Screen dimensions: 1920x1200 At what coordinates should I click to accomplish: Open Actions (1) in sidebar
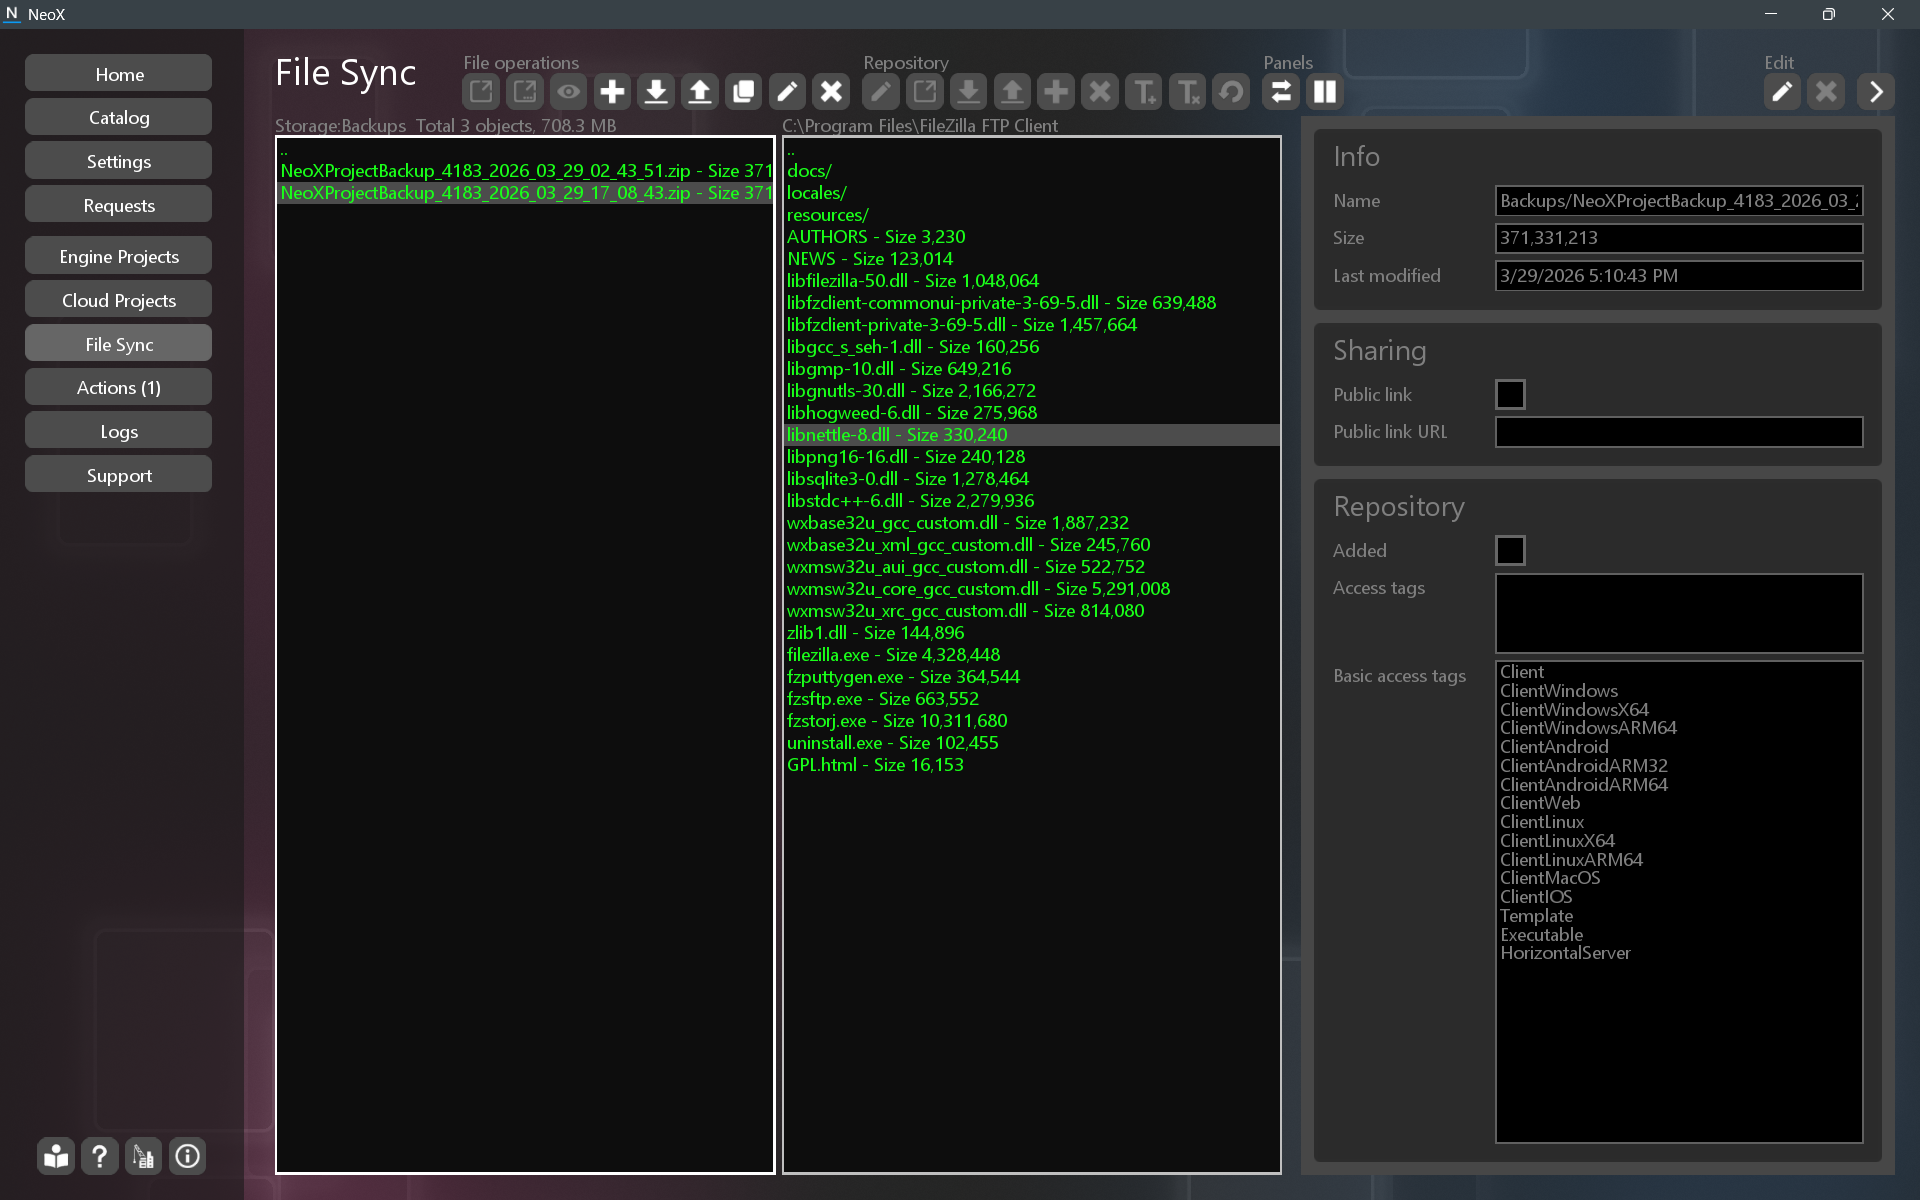point(119,387)
